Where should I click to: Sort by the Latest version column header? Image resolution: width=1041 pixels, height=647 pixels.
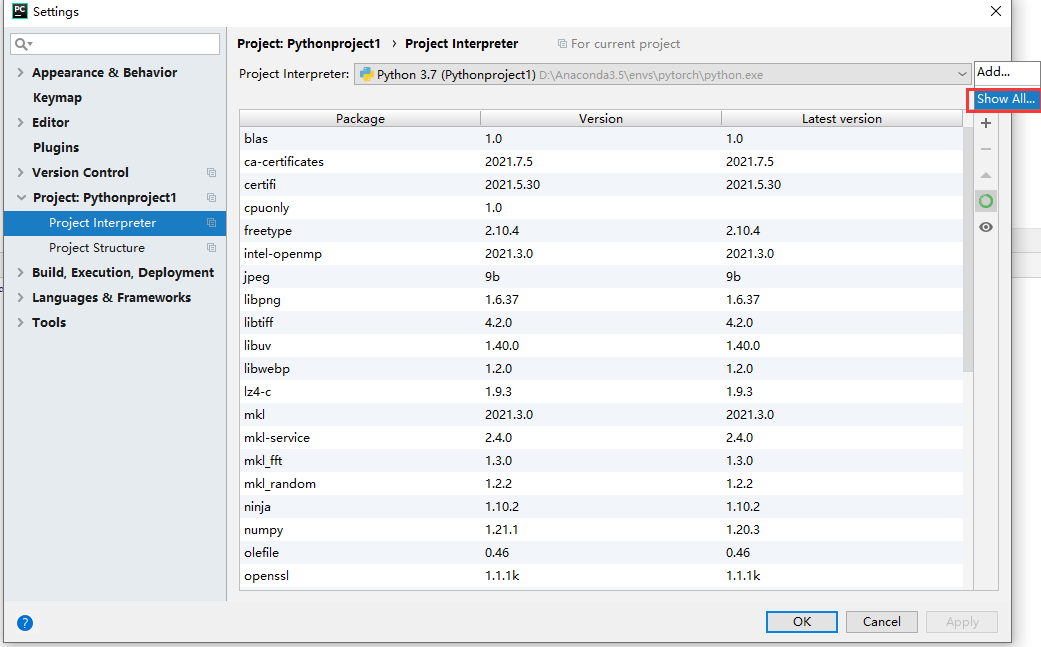click(842, 119)
